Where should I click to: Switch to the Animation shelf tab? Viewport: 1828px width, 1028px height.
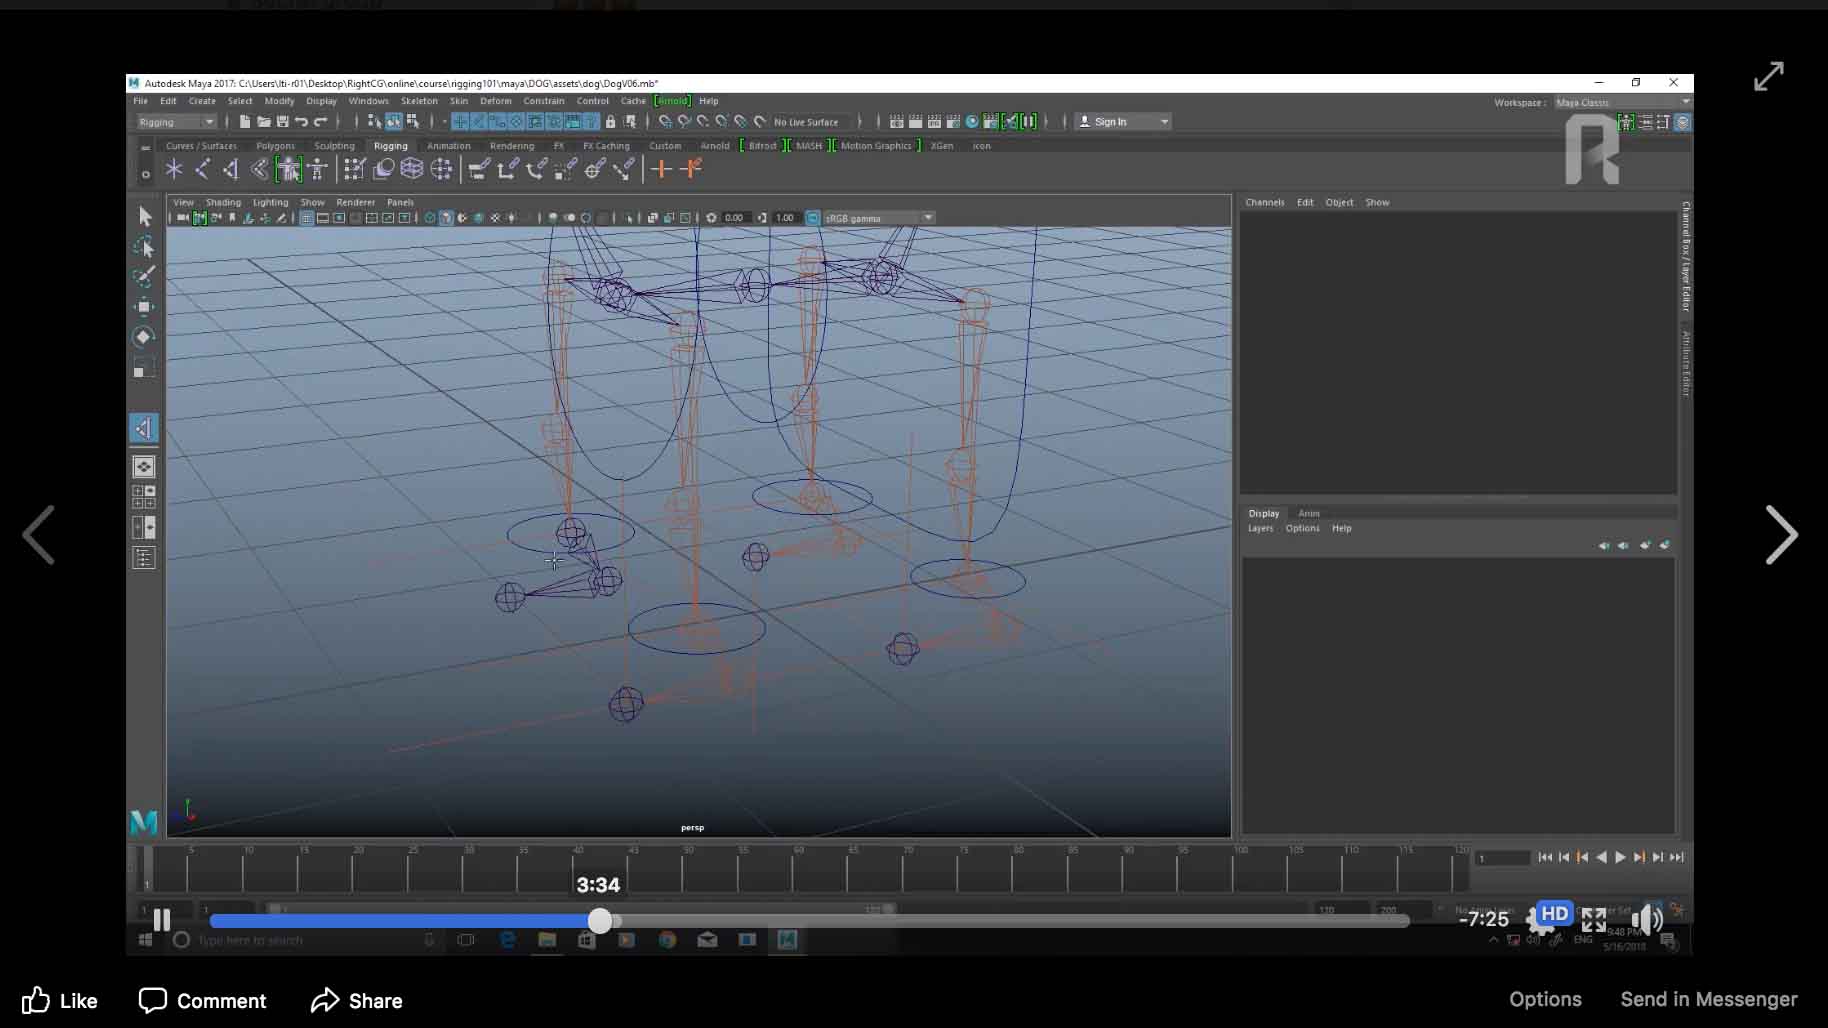click(448, 146)
